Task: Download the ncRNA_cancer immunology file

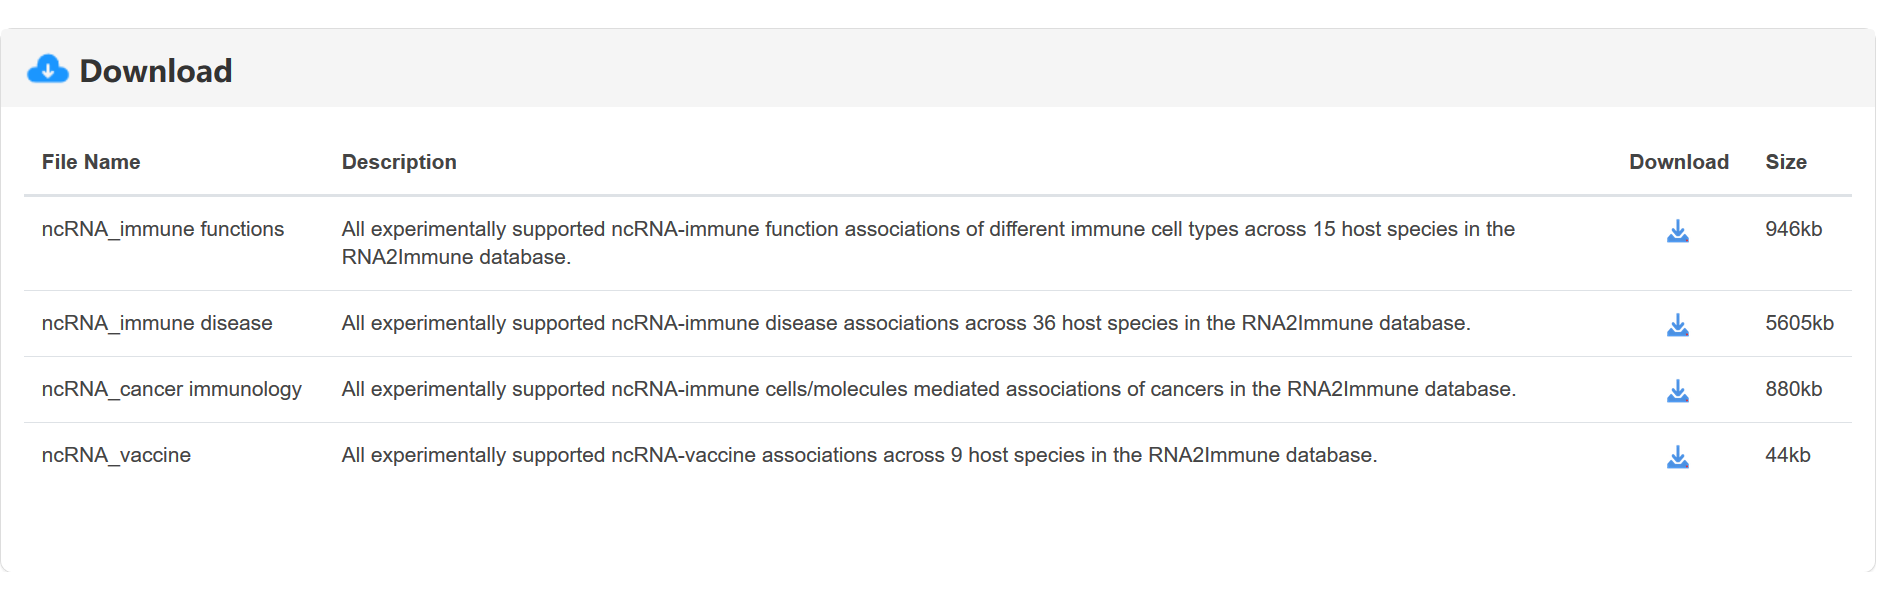Action: (1678, 392)
